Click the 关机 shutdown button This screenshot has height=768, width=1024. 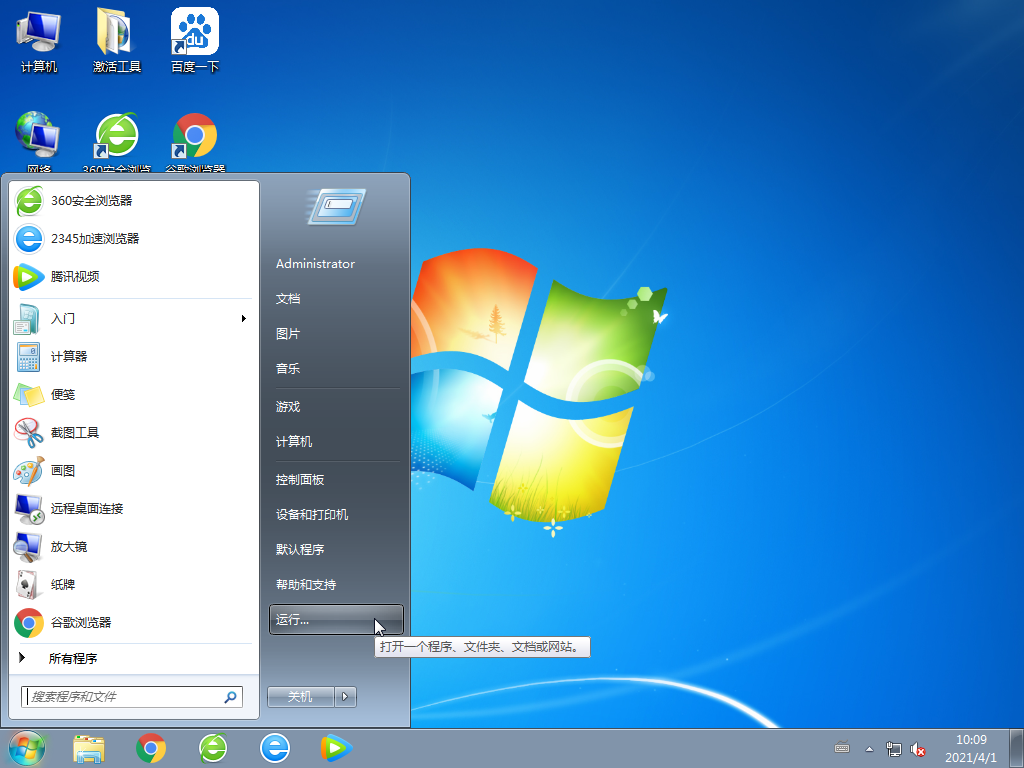point(300,696)
